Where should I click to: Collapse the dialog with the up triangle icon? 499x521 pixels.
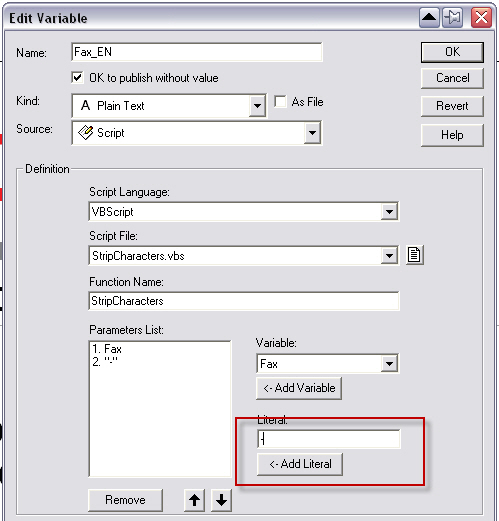(429, 17)
